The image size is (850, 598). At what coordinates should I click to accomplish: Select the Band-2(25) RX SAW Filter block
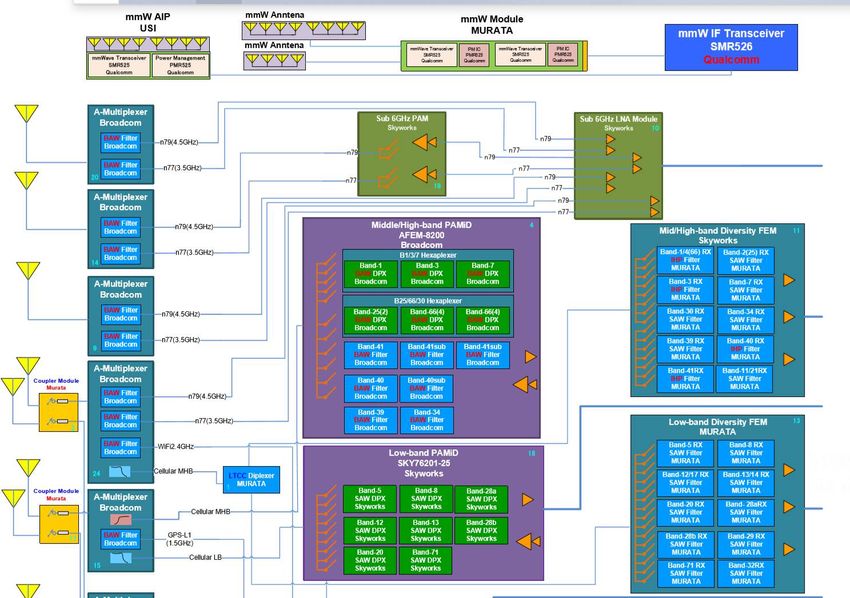point(745,260)
